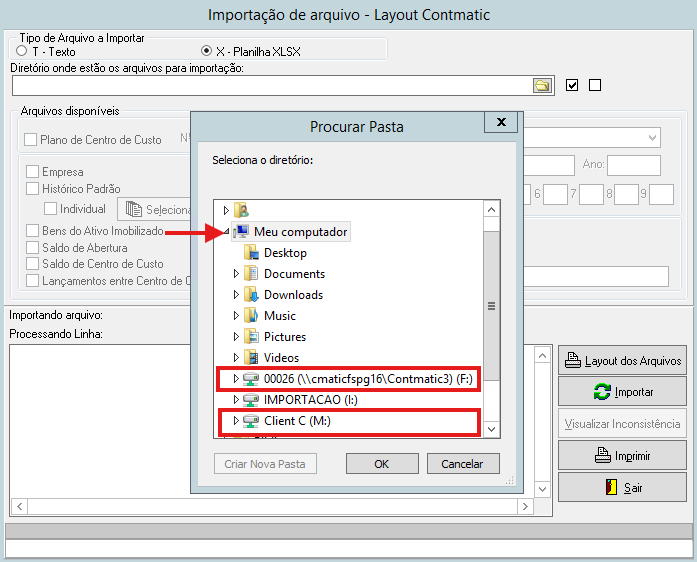Tick the Individual checkbox
The width and height of the screenshot is (697, 562).
tap(50, 209)
